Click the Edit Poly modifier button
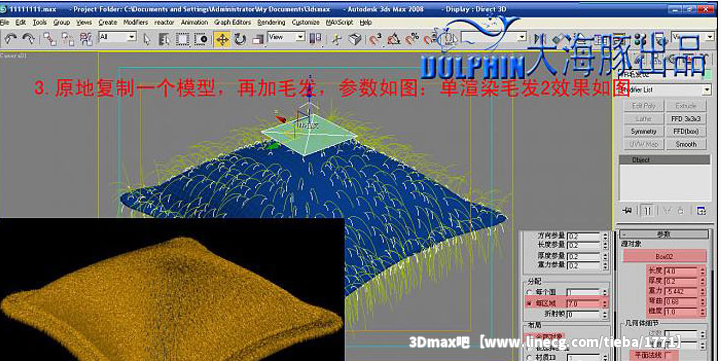Viewport: 721px width, 361px height. [643, 106]
